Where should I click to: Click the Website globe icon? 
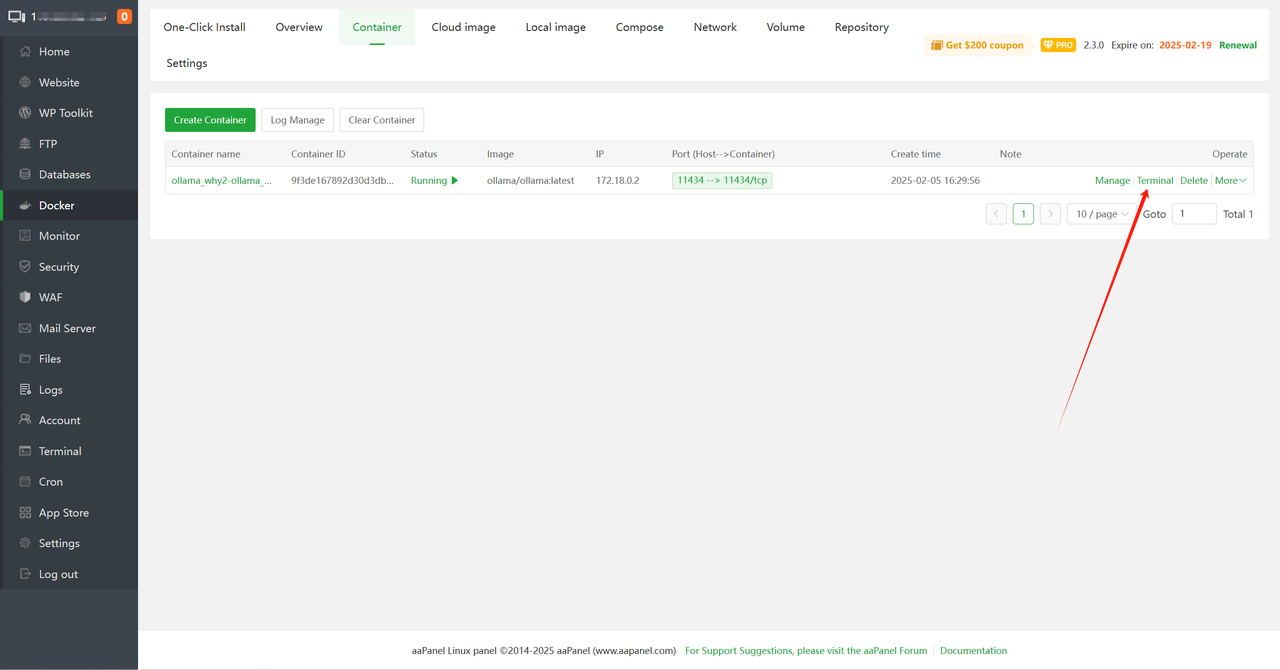coord(25,82)
